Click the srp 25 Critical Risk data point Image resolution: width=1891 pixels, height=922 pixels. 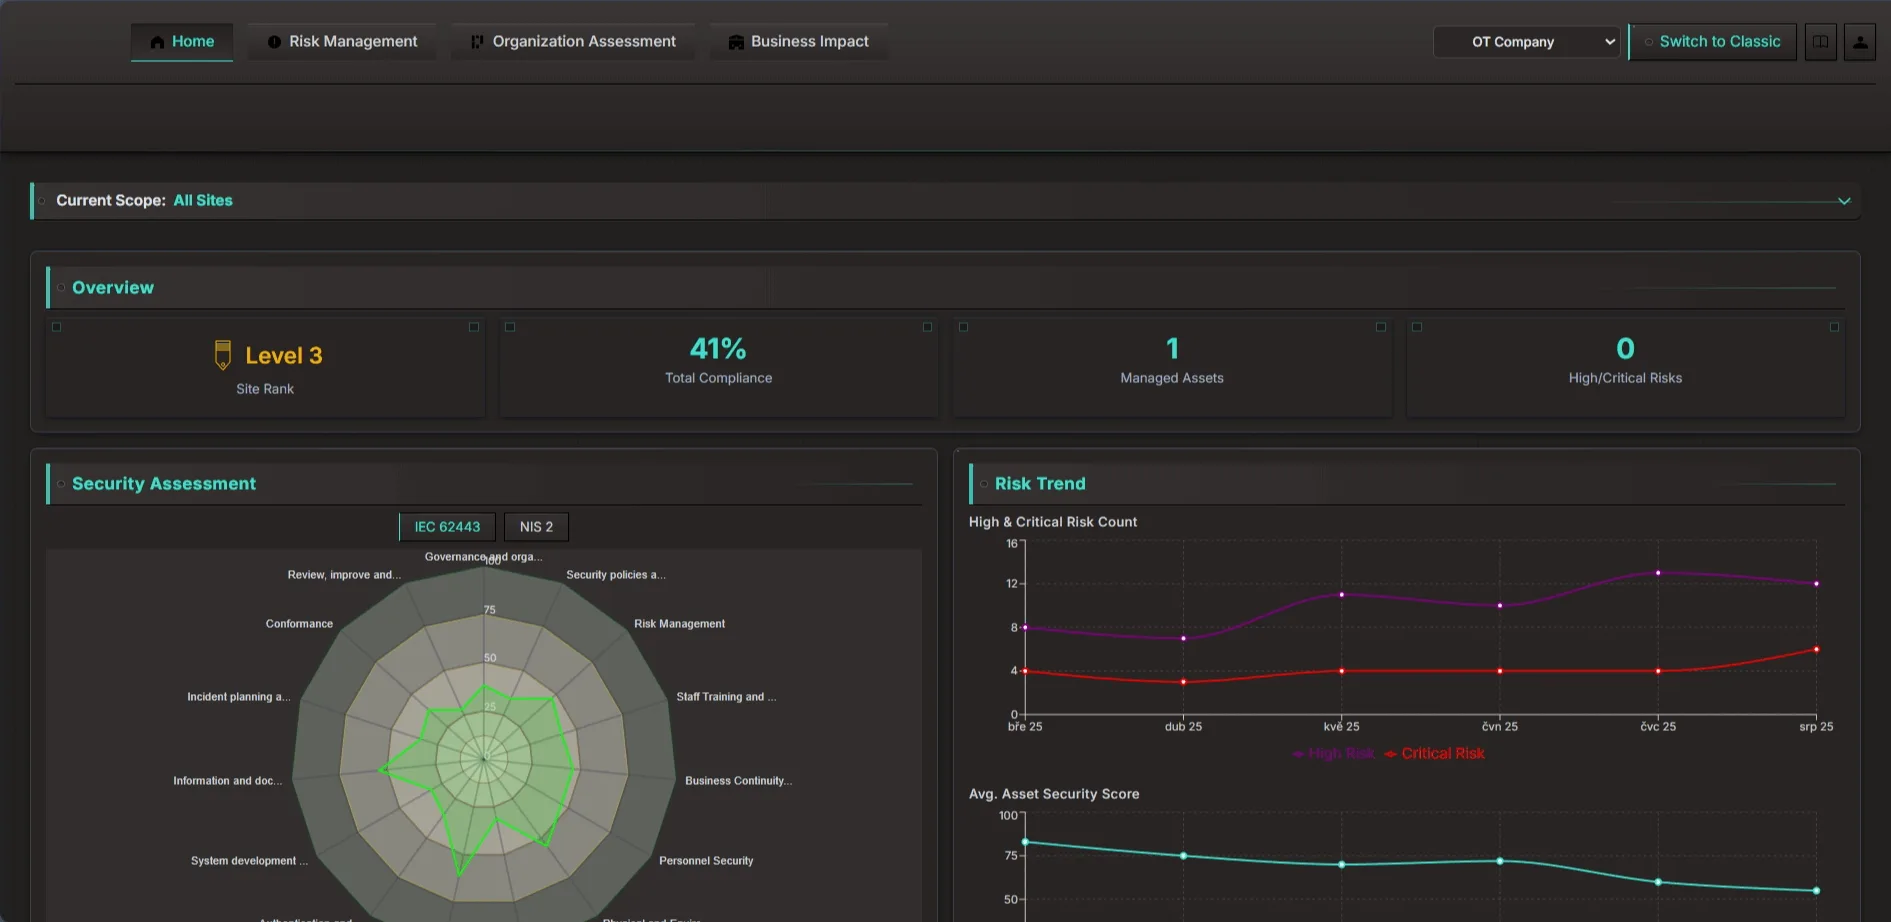point(1816,650)
